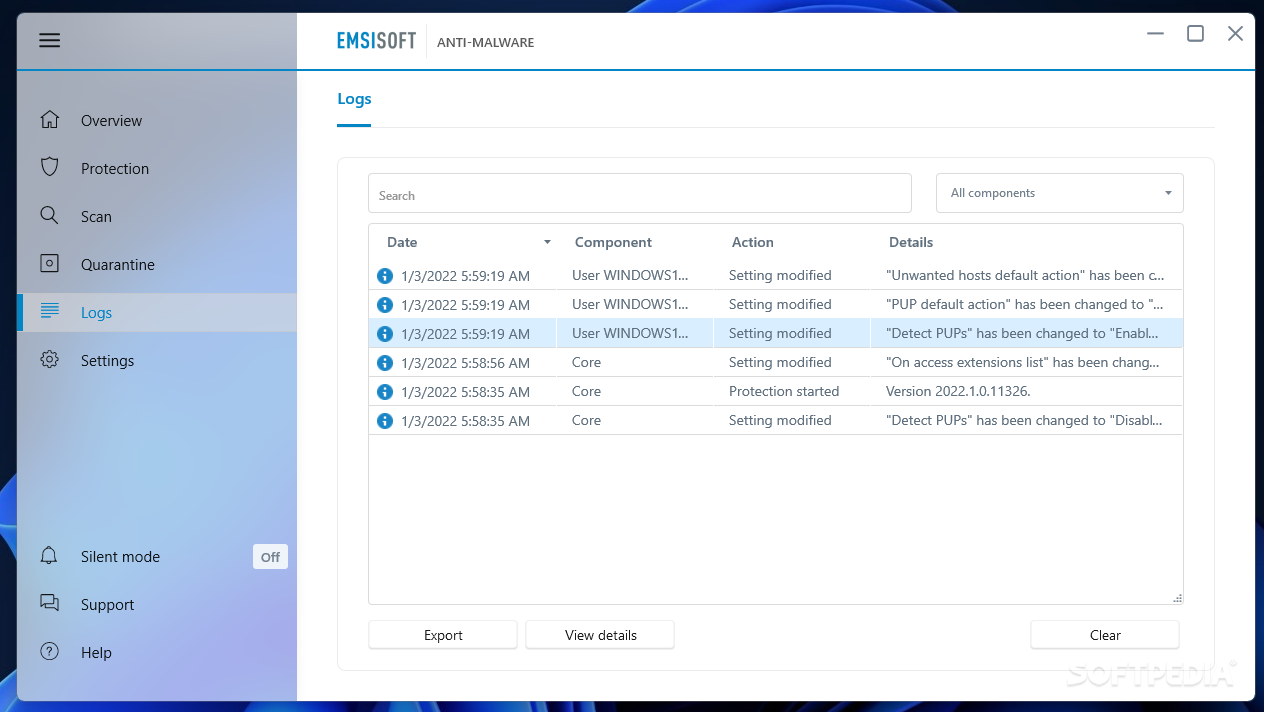The height and width of the screenshot is (712, 1264).
Task: Click "On access extensions list" details text
Action: (x=1023, y=362)
